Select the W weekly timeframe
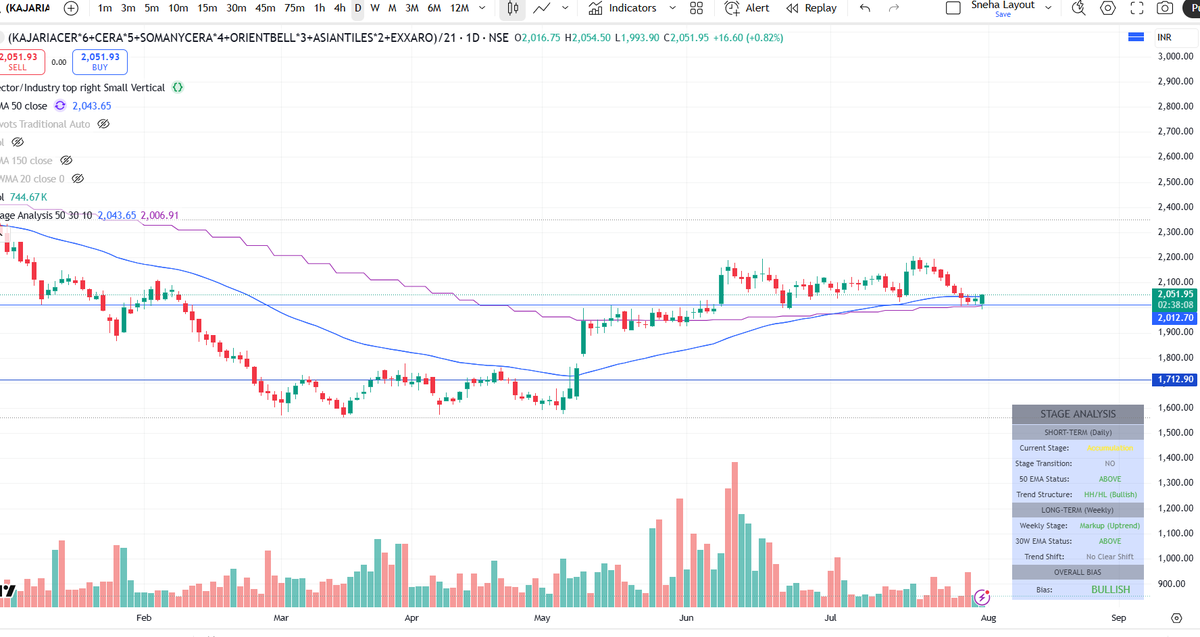 (x=375, y=8)
